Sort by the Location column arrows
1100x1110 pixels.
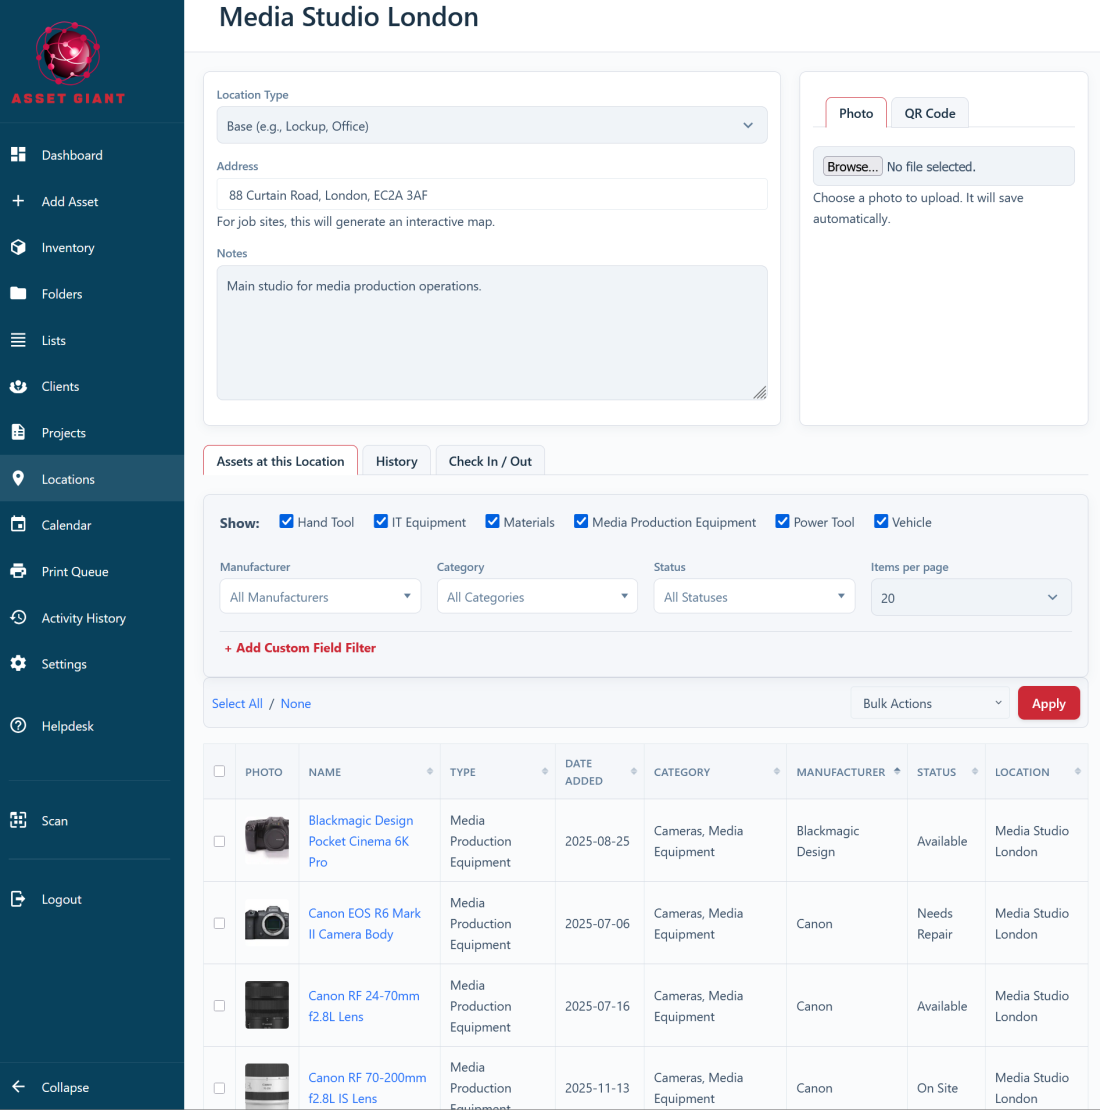1077,772
